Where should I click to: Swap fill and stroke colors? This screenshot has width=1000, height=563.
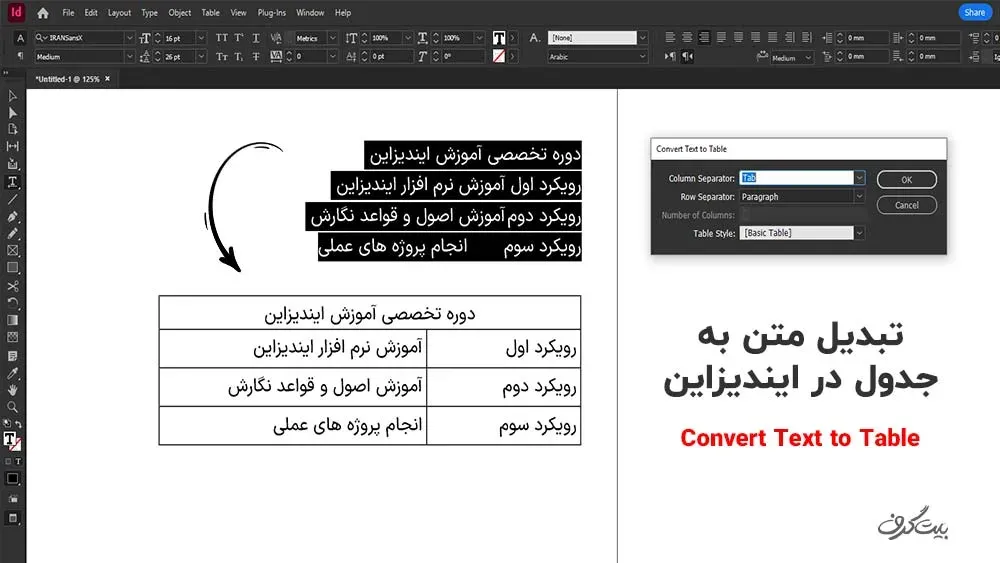[18, 424]
